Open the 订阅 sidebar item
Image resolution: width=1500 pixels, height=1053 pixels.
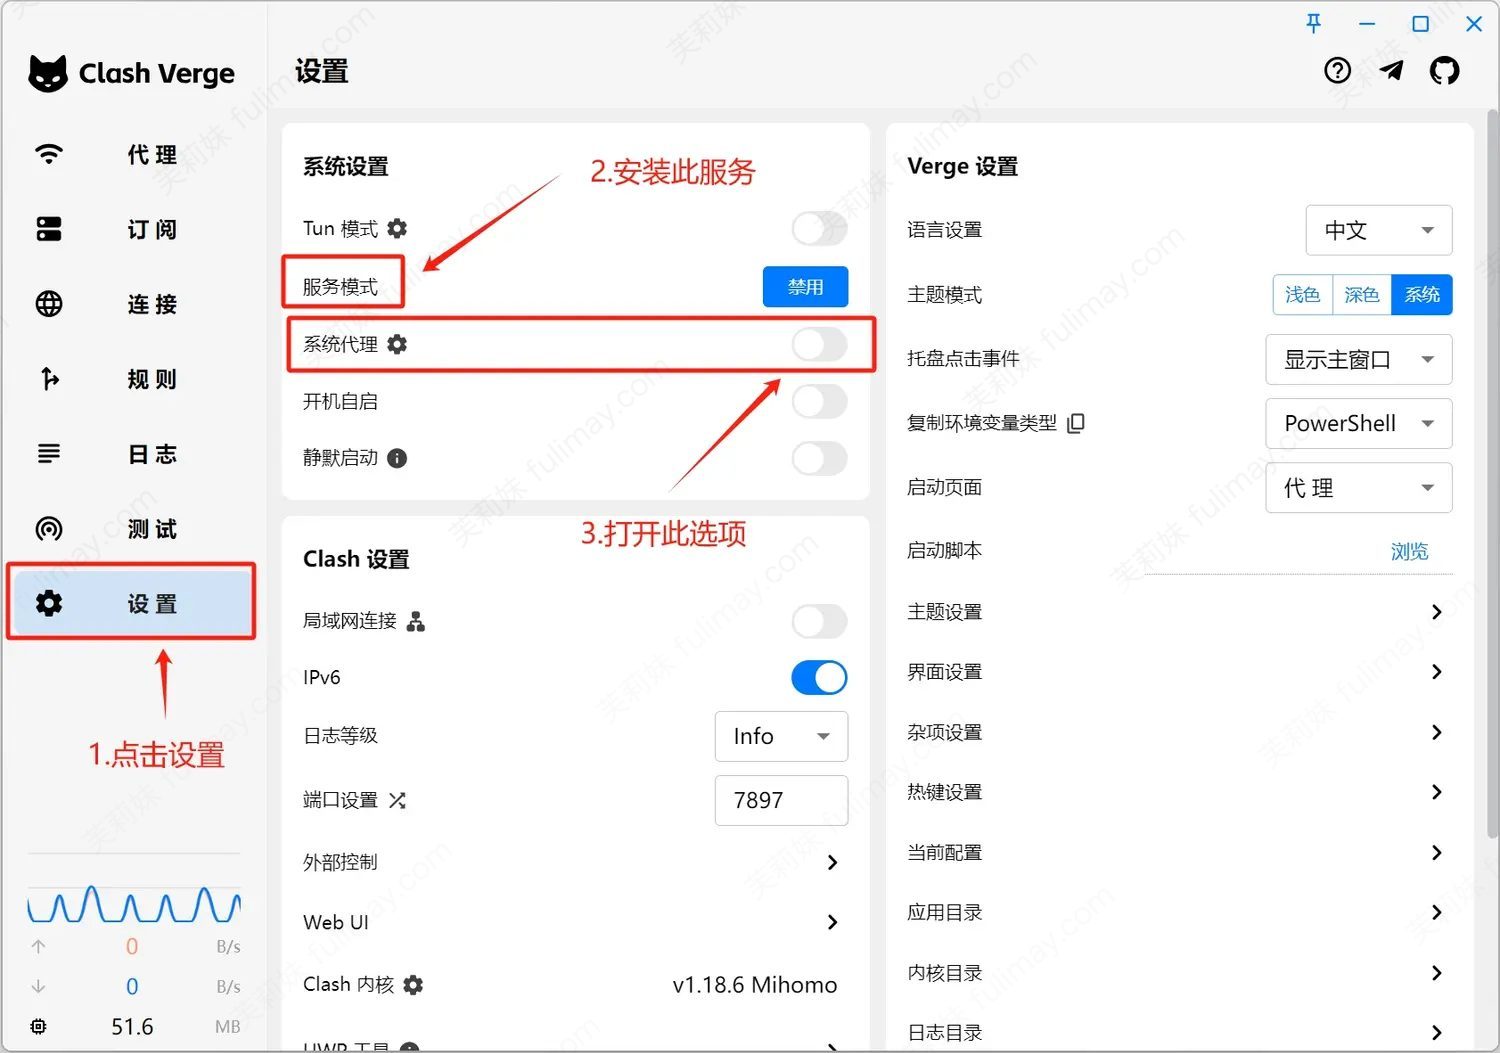pos(130,230)
